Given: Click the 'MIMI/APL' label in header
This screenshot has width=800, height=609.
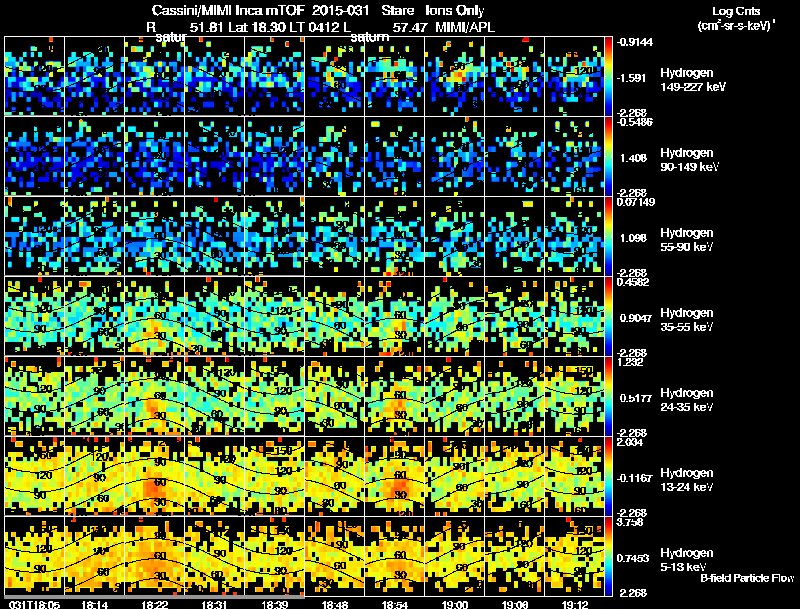Looking at the screenshot, I should pos(465,28).
